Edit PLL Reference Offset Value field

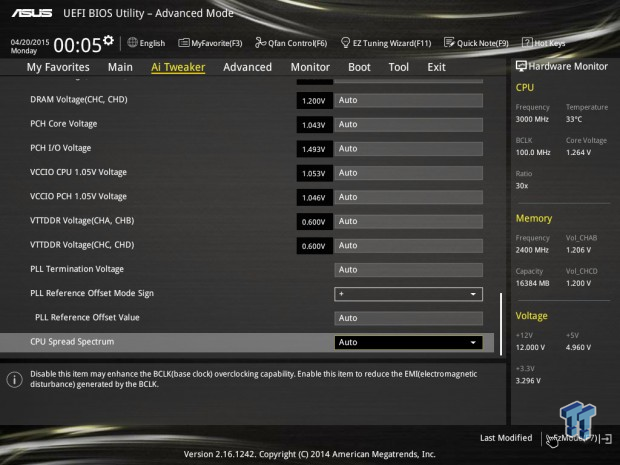(408, 318)
